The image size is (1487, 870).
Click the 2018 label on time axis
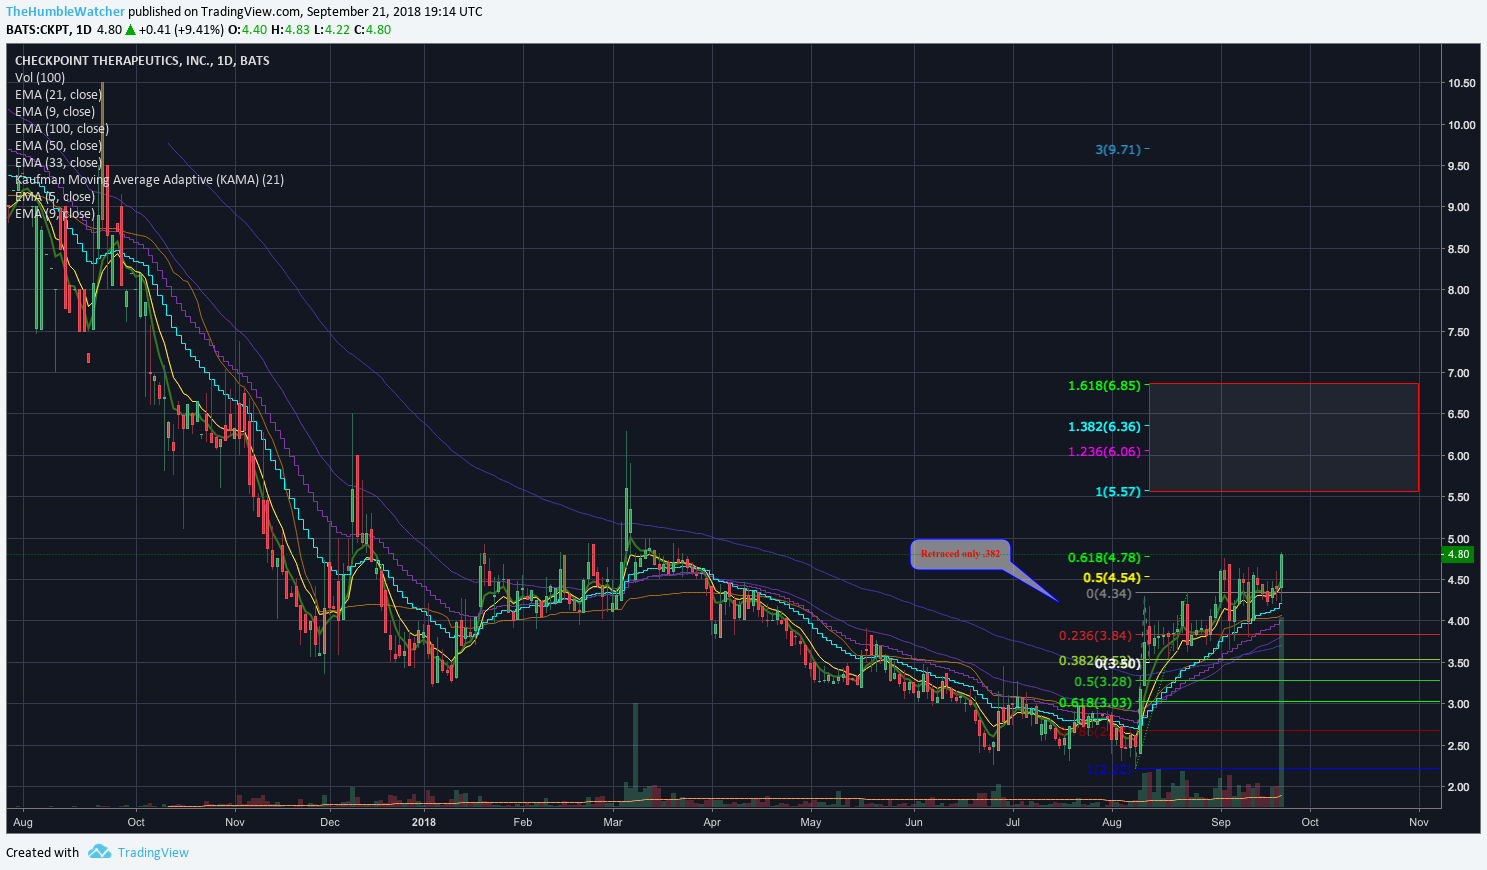coord(424,823)
